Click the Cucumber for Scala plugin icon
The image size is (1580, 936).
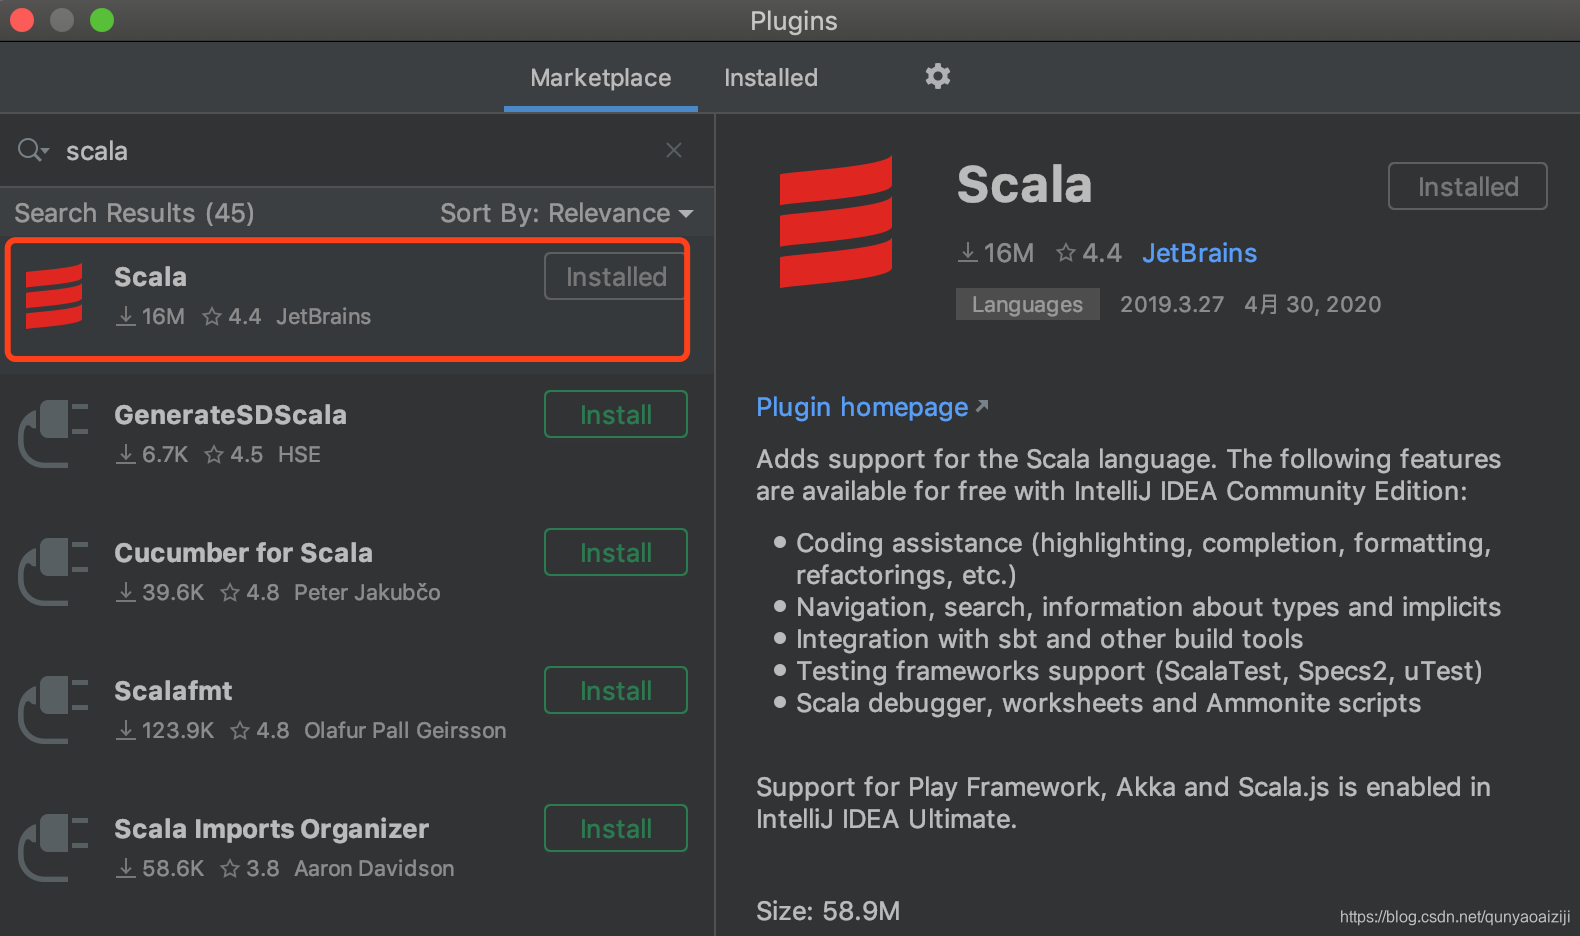click(54, 572)
